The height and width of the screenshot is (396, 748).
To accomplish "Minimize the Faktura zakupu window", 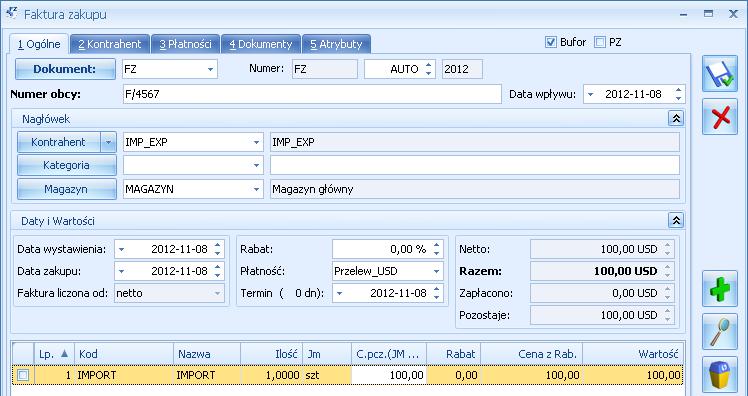I will point(684,14).
